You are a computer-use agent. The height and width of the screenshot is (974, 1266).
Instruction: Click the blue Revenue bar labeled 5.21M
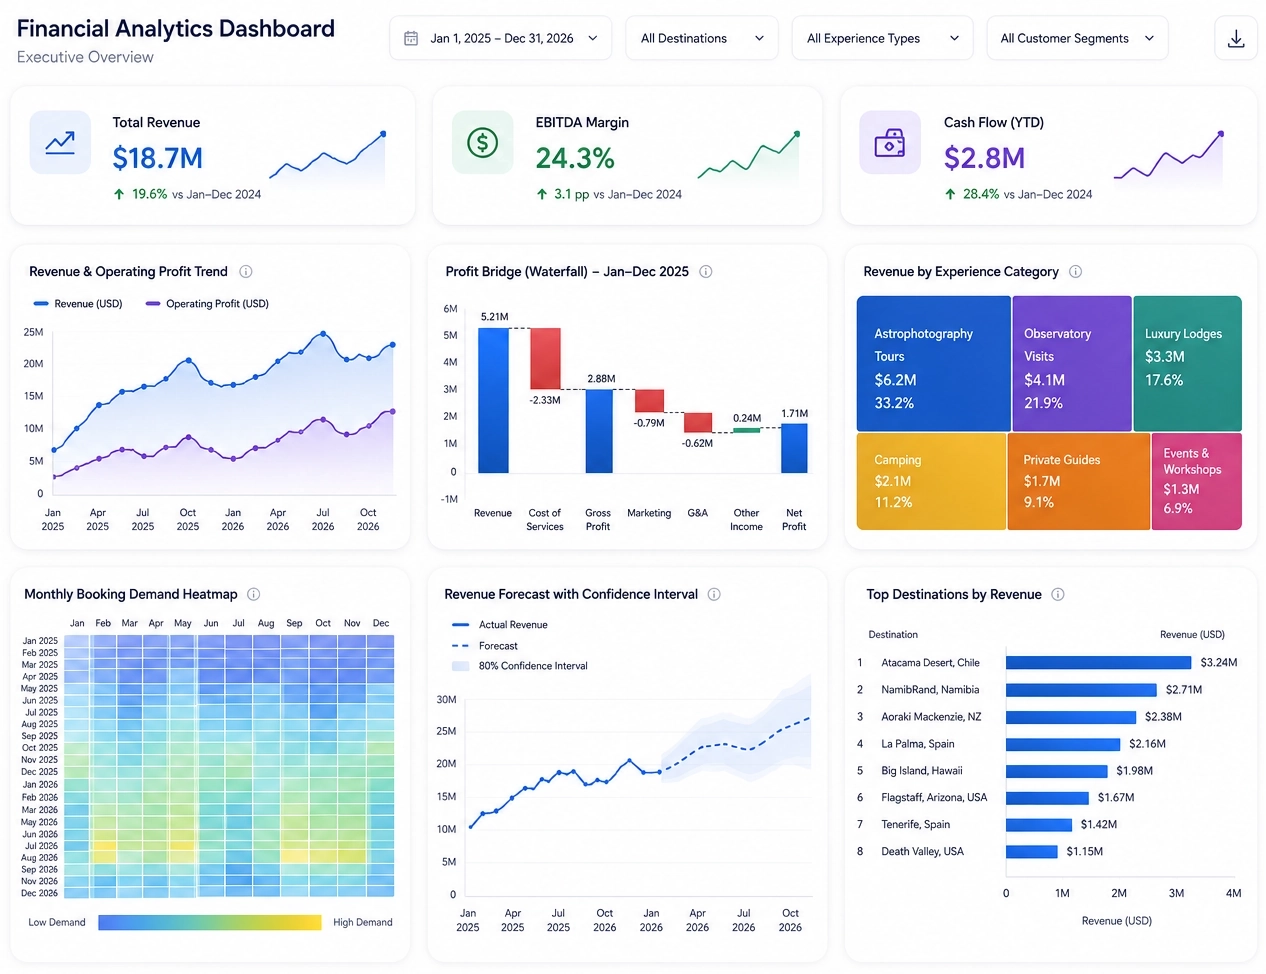point(493,400)
